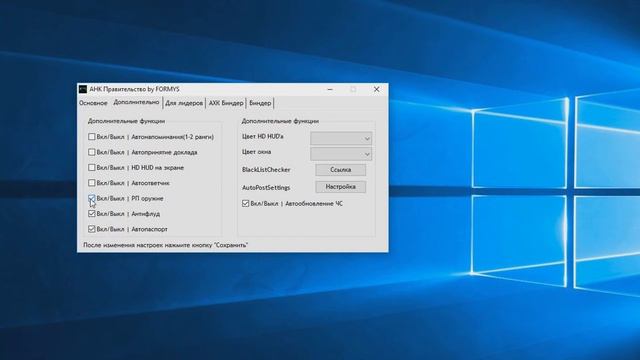The height and width of the screenshot is (360, 640).
Task: Minimize the AHK Правительство window
Action: (x=330, y=89)
